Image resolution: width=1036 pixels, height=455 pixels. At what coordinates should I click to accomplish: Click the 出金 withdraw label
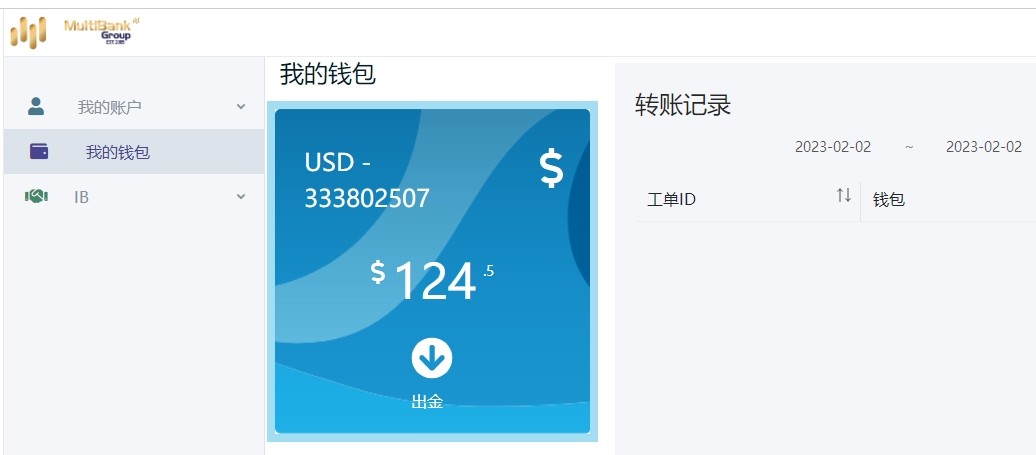click(427, 402)
